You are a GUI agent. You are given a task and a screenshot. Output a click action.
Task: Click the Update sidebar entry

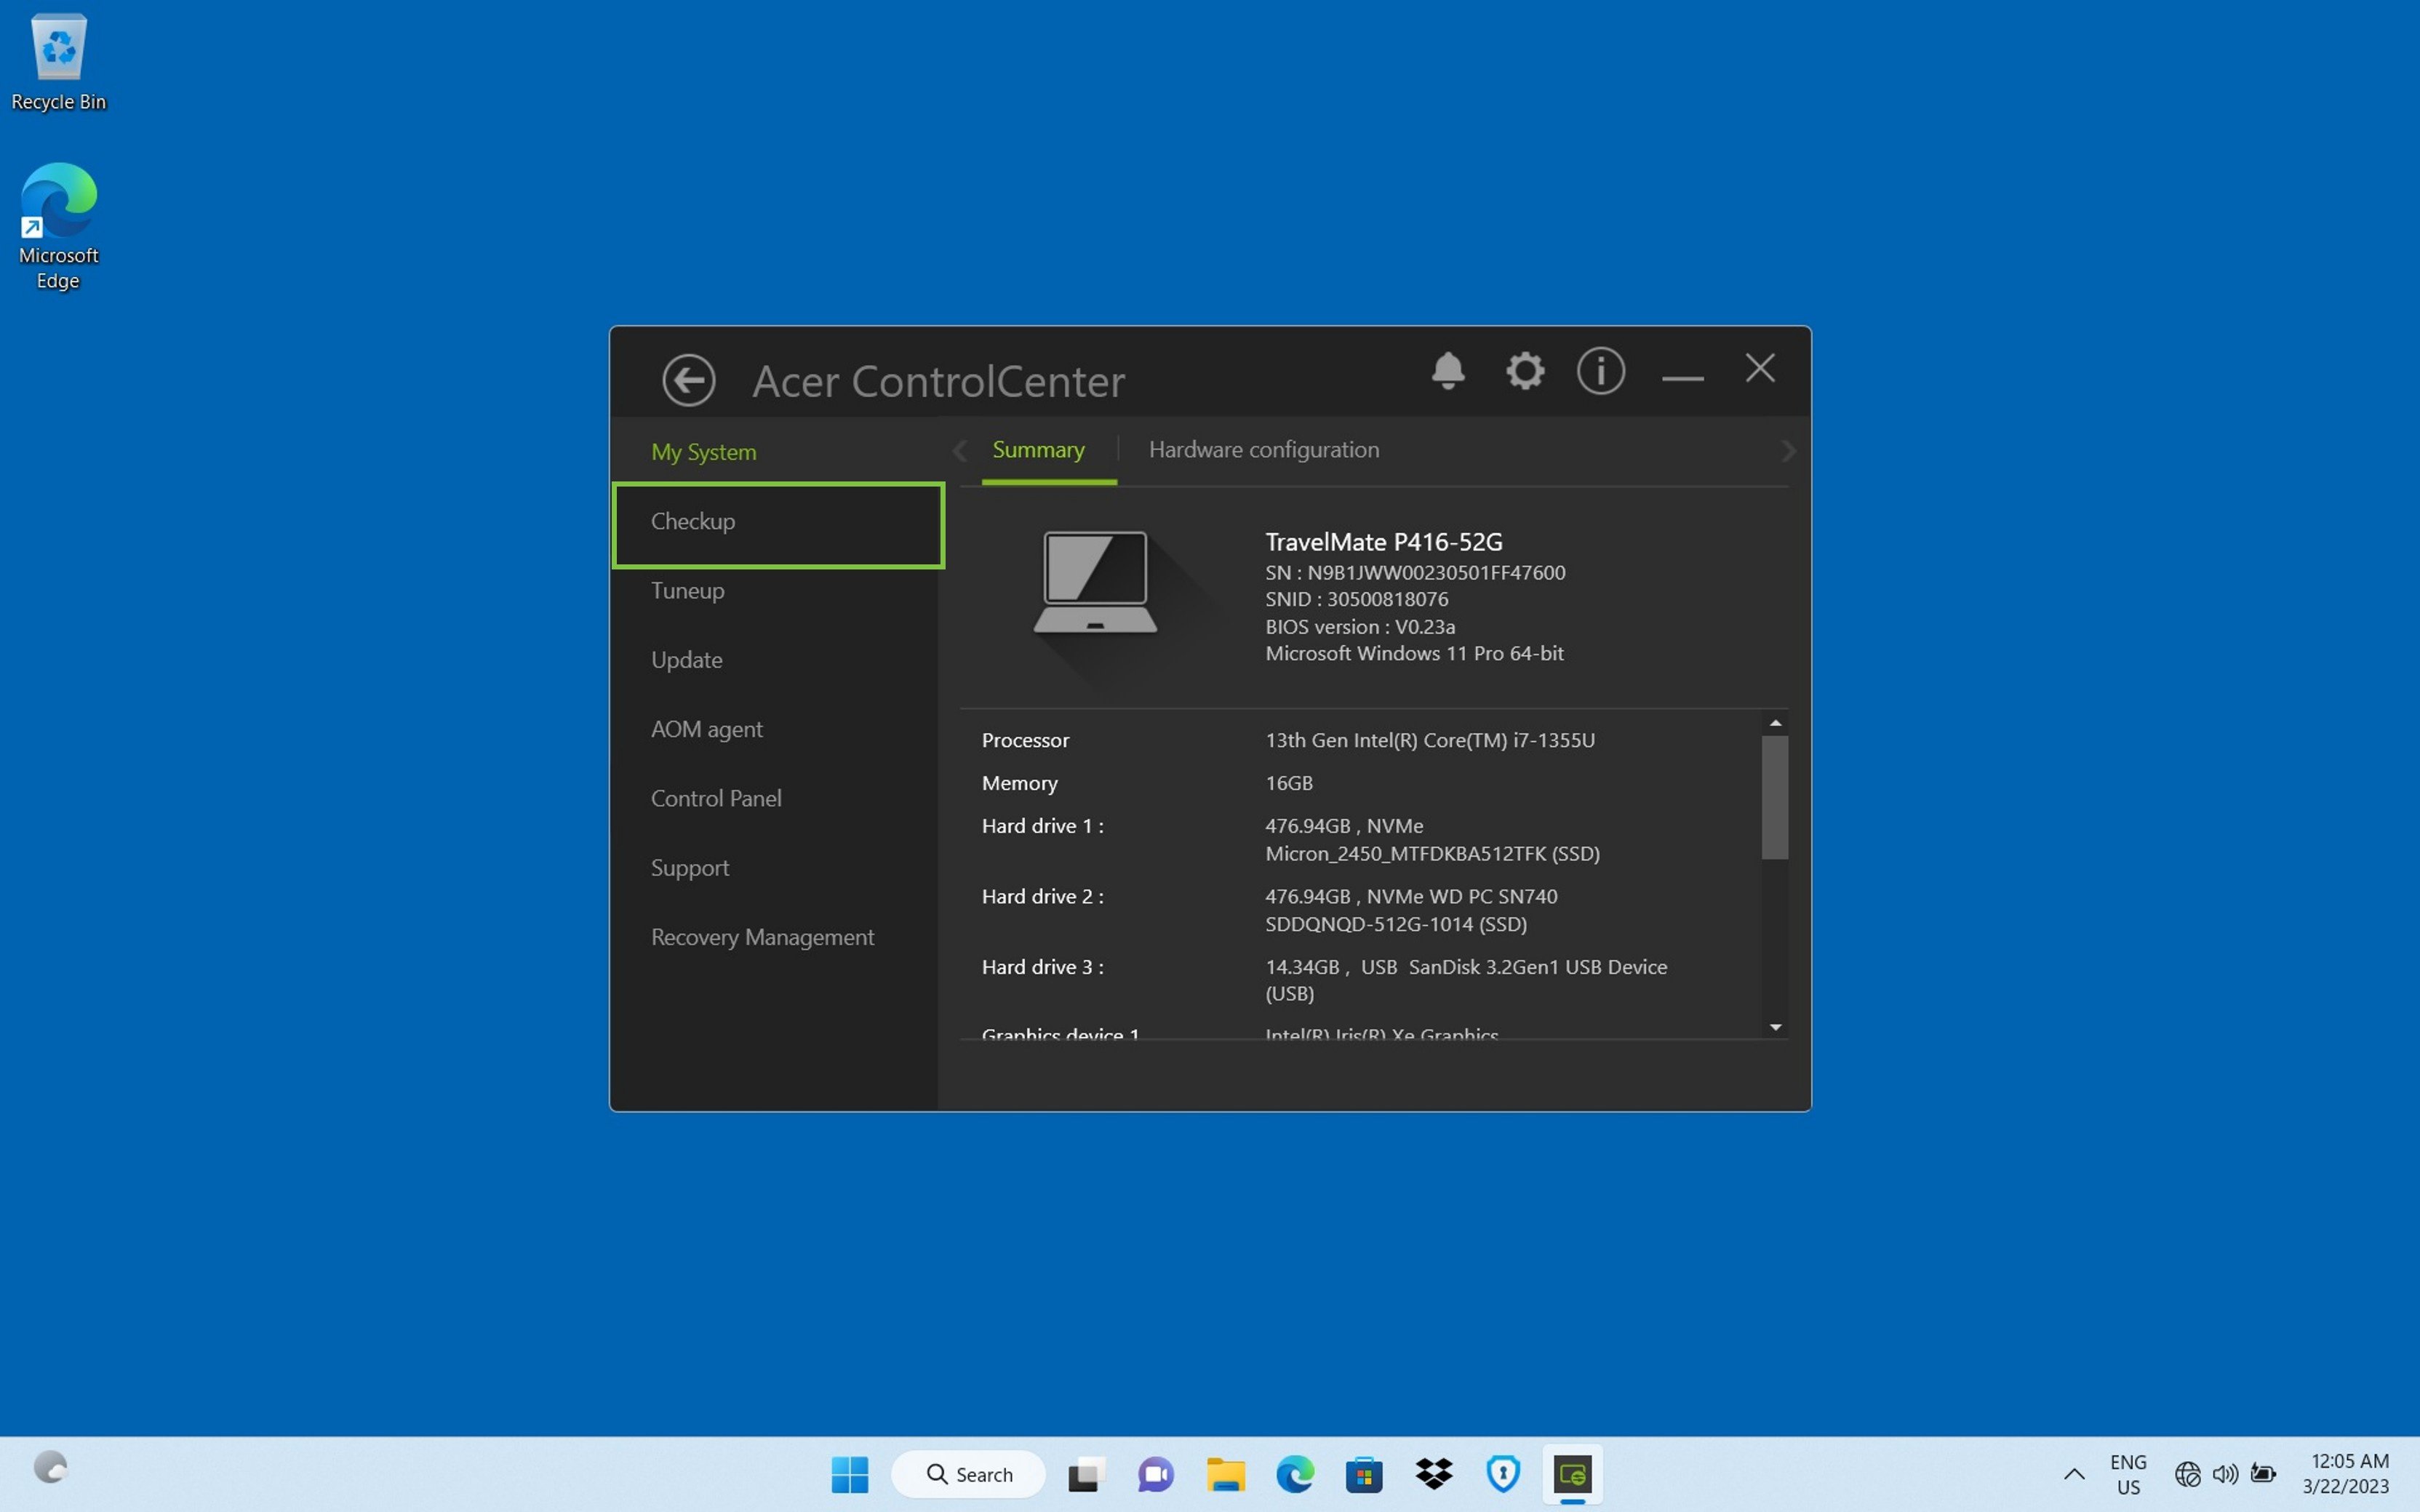(x=686, y=660)
